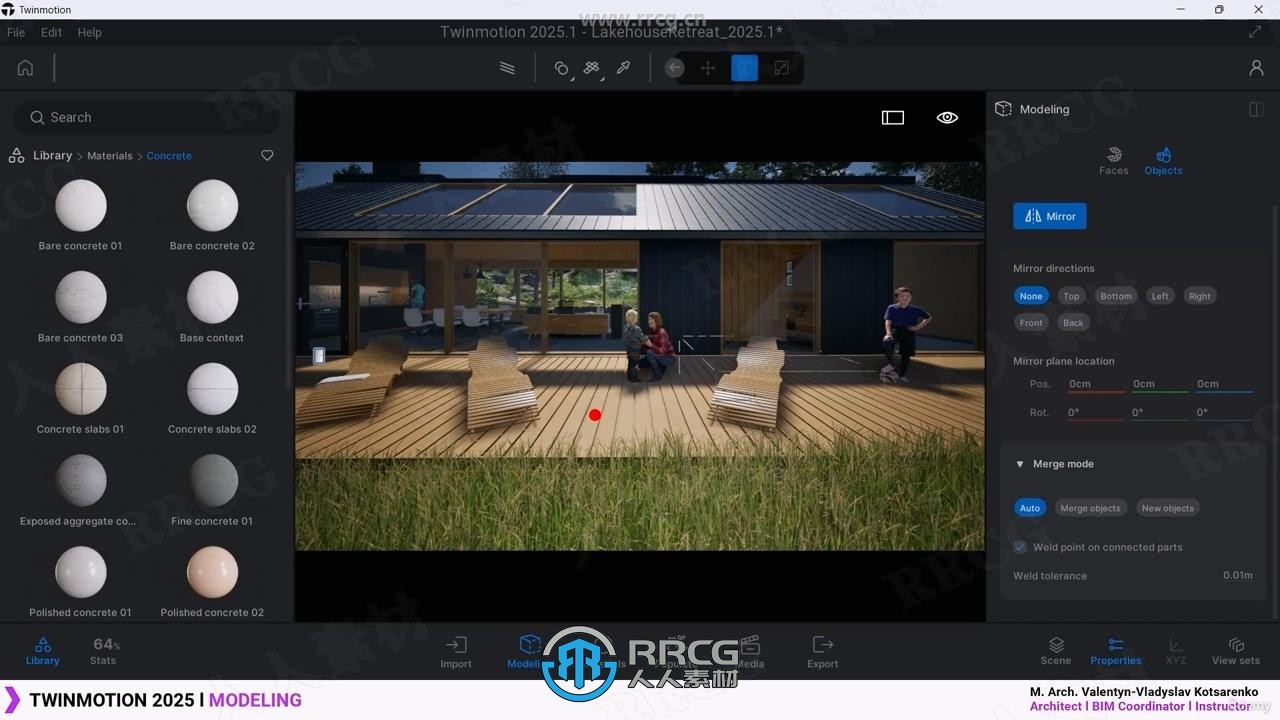The image size is (1280, 720).
Task: Edit mirror plane Pos. second 0cm field
Action: (1160, 384)
